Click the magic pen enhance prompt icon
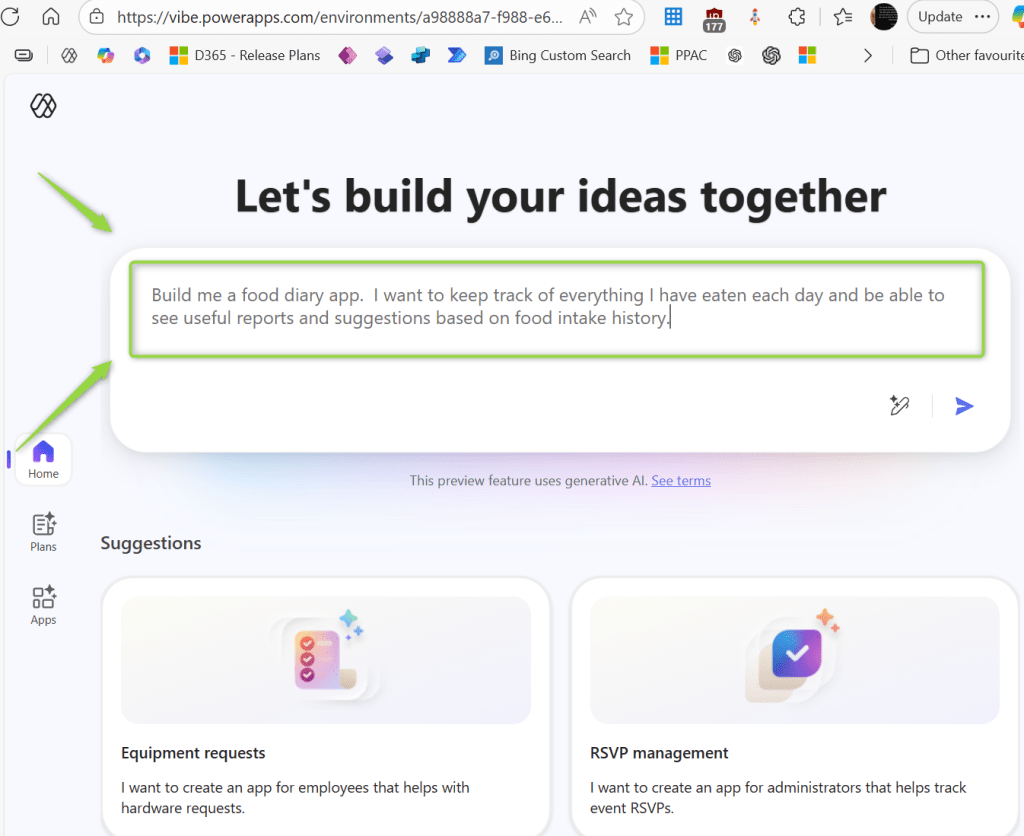Image resolution: width=1024 pixels, height=836 pixels. pos(899,406)
